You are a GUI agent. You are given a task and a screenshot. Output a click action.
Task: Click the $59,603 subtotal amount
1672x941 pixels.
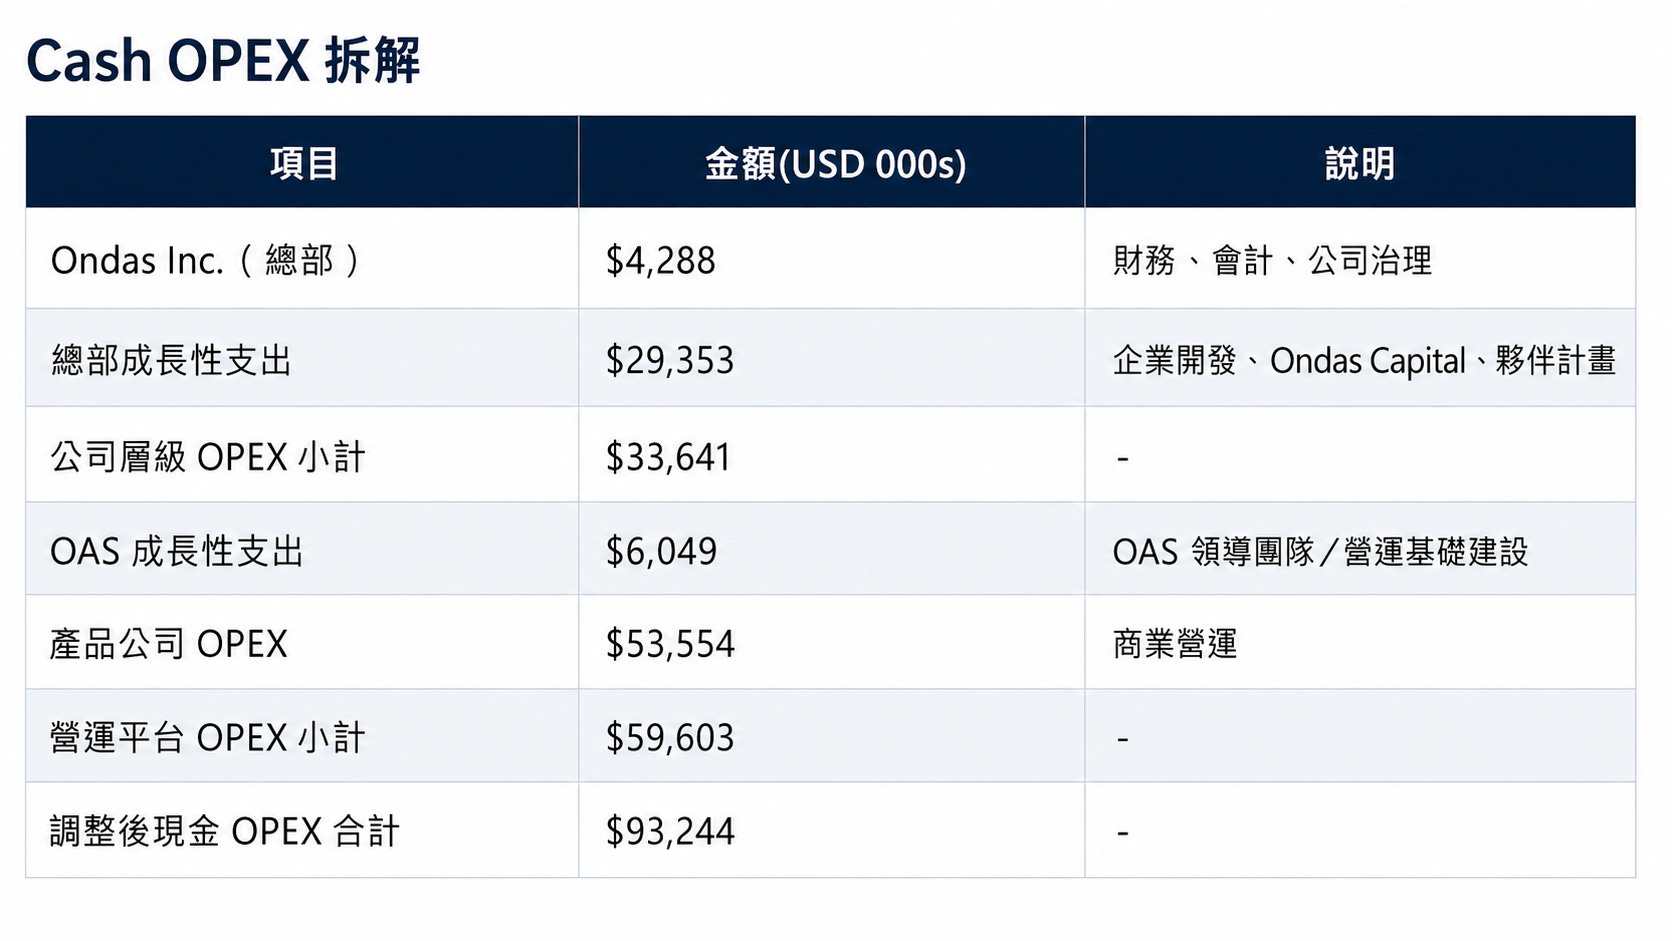pyautogui.click(x=670, y=738)
